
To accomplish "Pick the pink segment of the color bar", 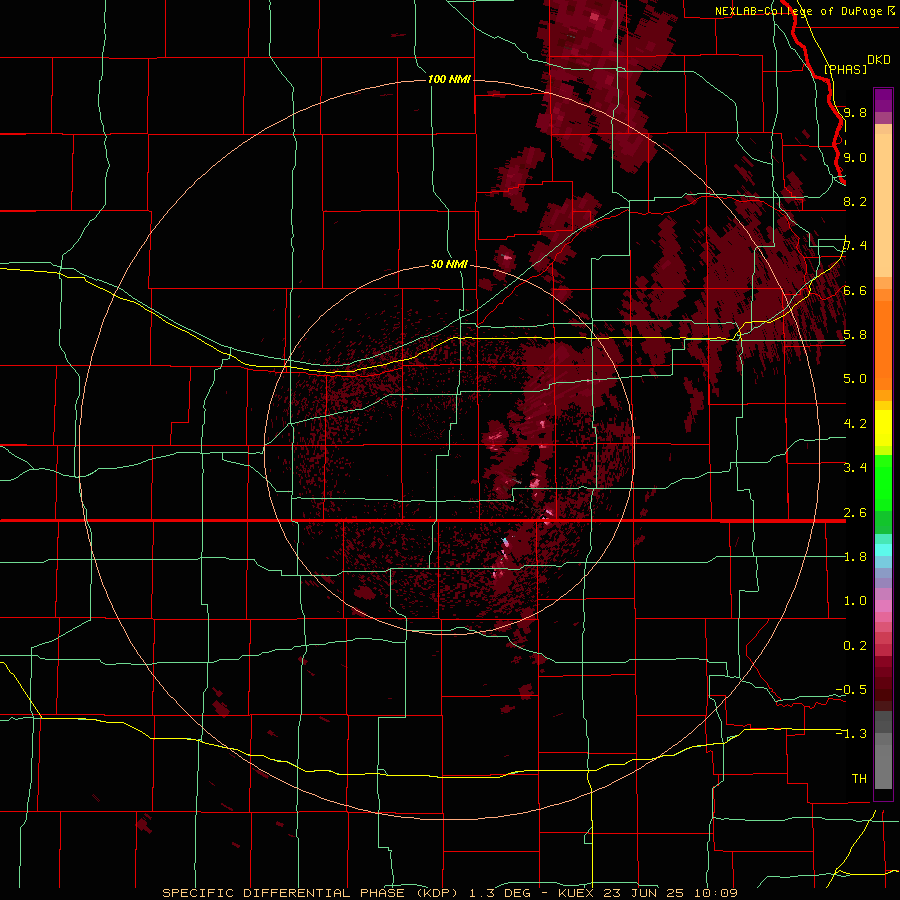I will tap(883, 606).
